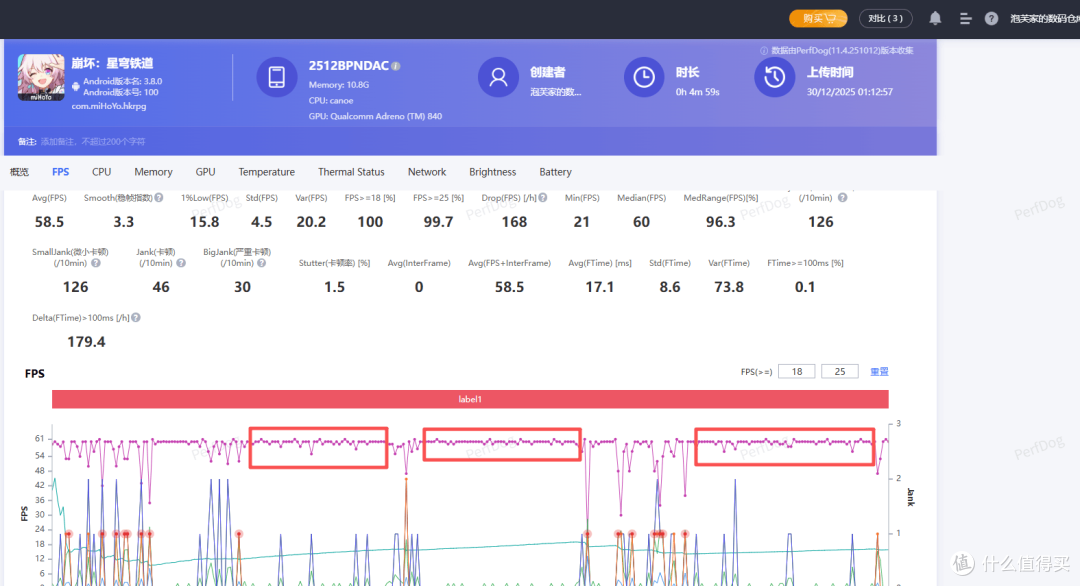Click the help question mark icon in header

991,19
